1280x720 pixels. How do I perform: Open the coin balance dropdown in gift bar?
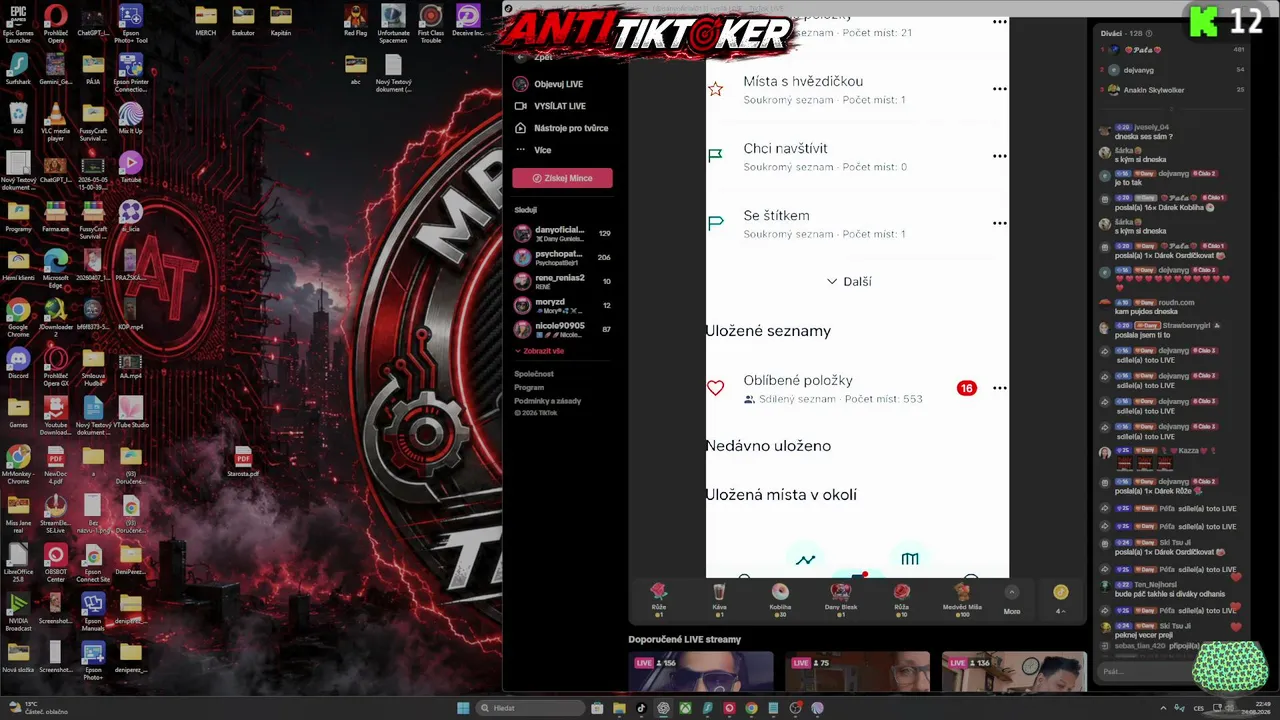click(1061, 599)
